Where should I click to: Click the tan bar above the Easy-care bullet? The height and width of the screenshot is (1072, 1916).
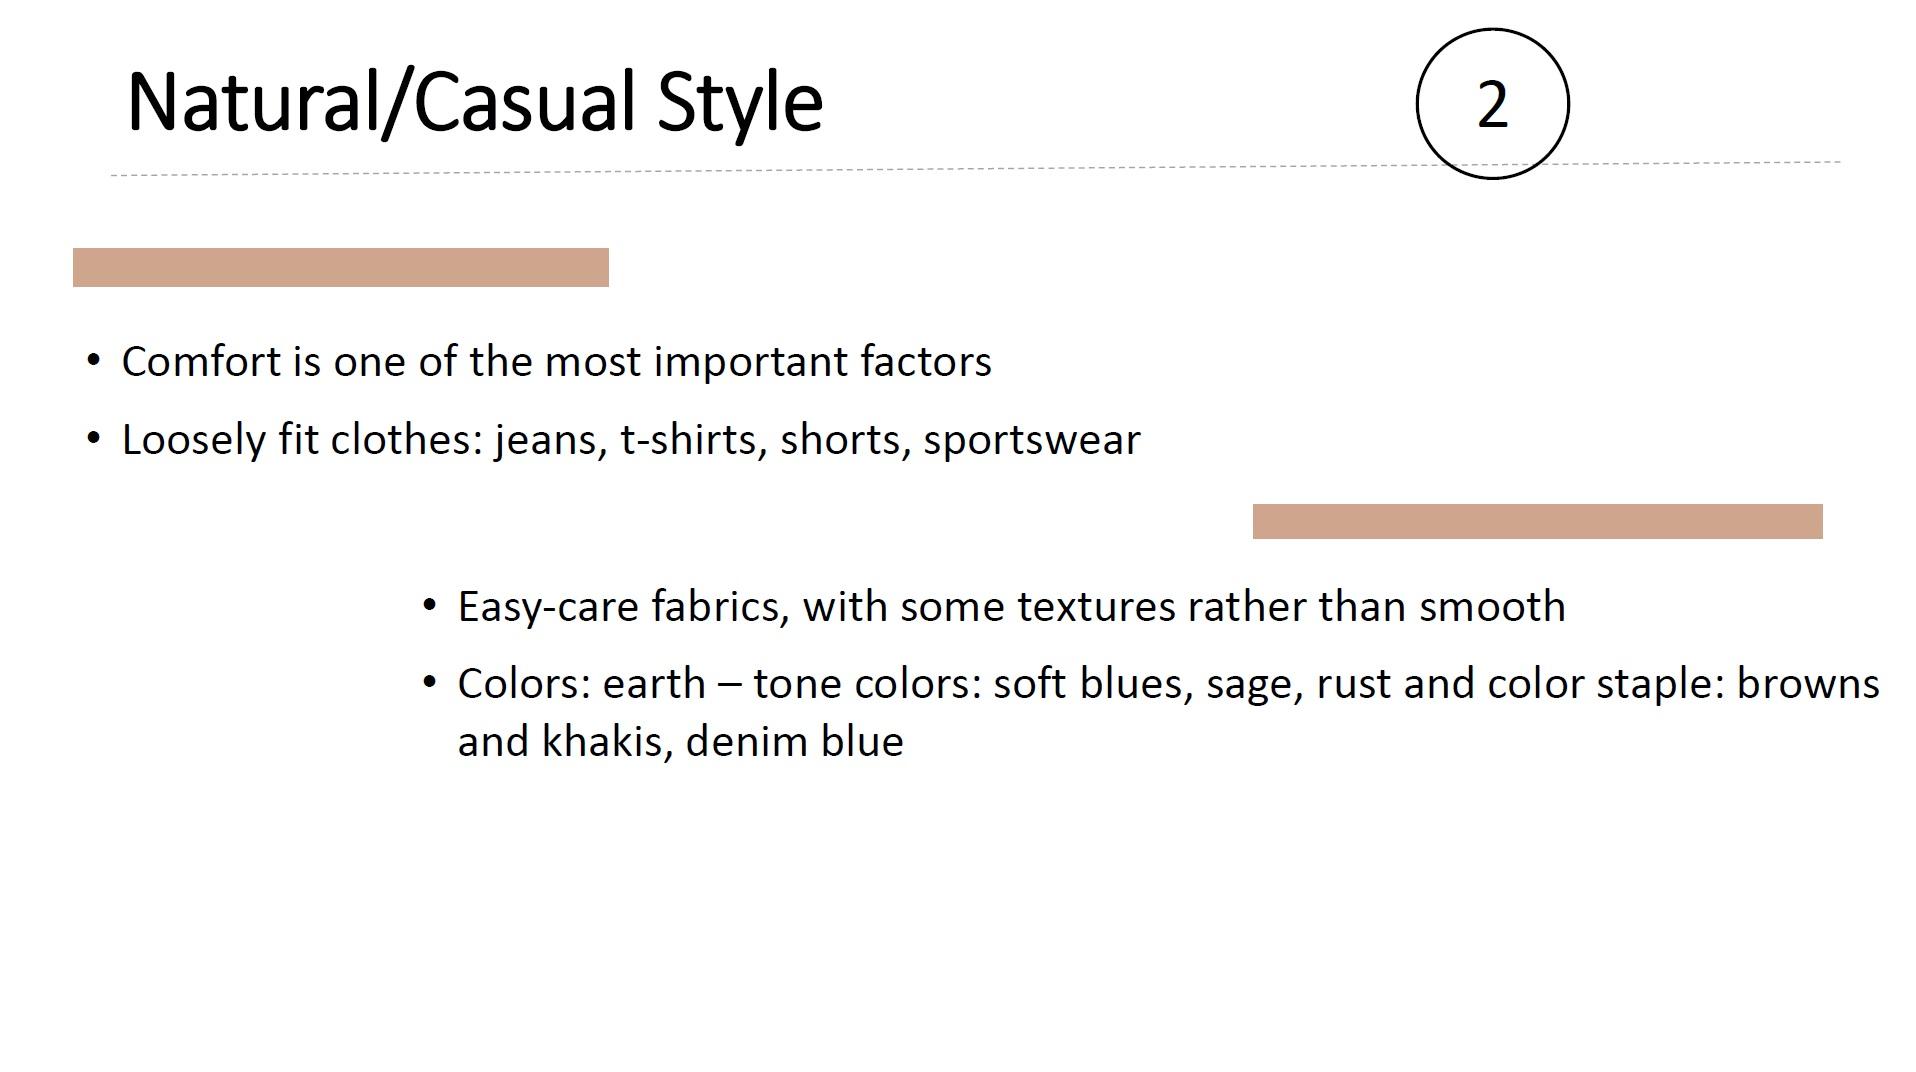click(x=1537, y=521)
